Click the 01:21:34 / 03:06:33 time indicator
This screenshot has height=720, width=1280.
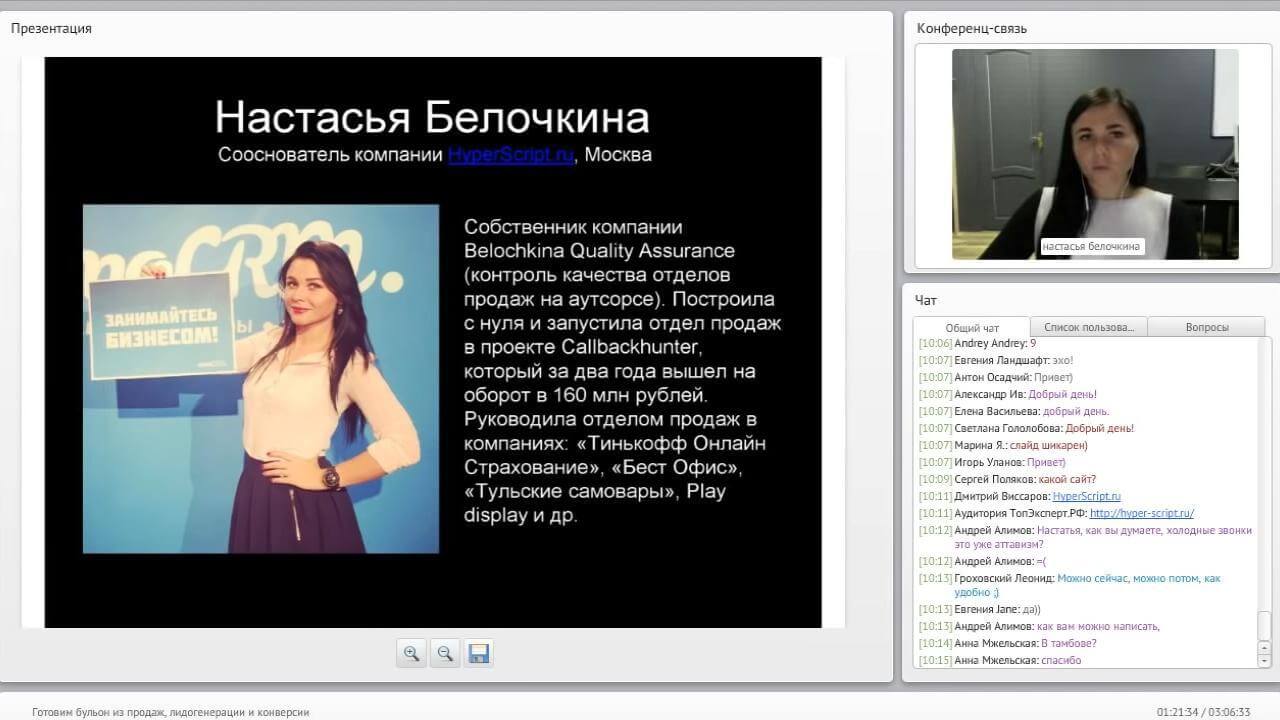(1204, 712)
